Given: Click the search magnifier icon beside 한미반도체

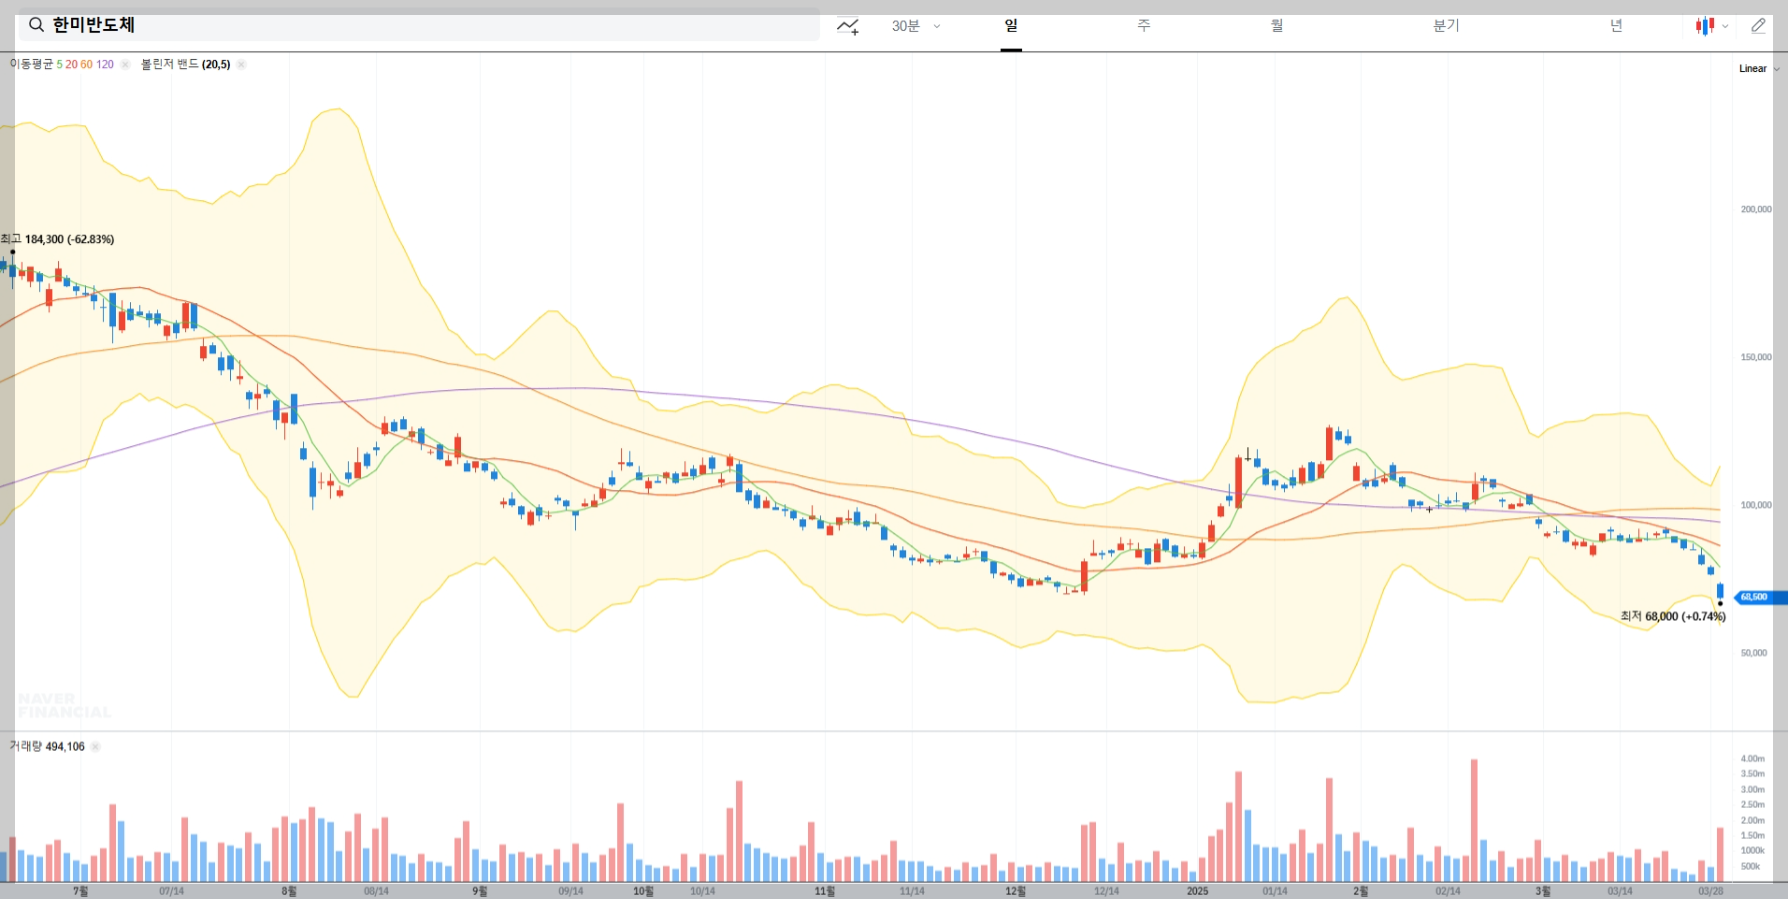Looking at the screenshot, I should click(x=36, y=25).
